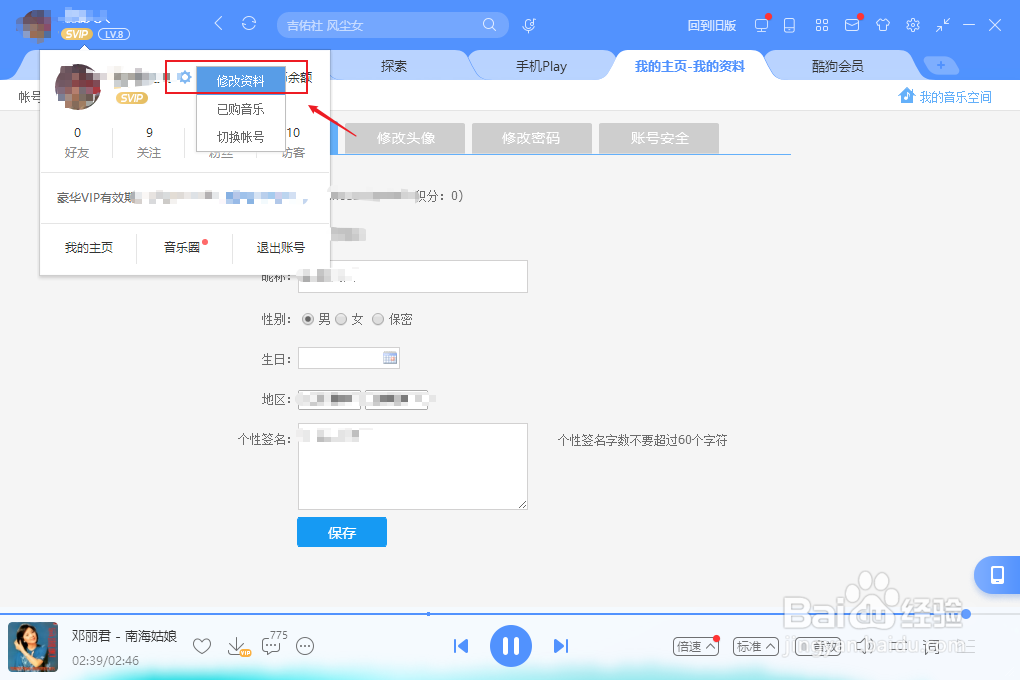Open the birthday calendar picker
The image size is (1020, 680).
389,357
